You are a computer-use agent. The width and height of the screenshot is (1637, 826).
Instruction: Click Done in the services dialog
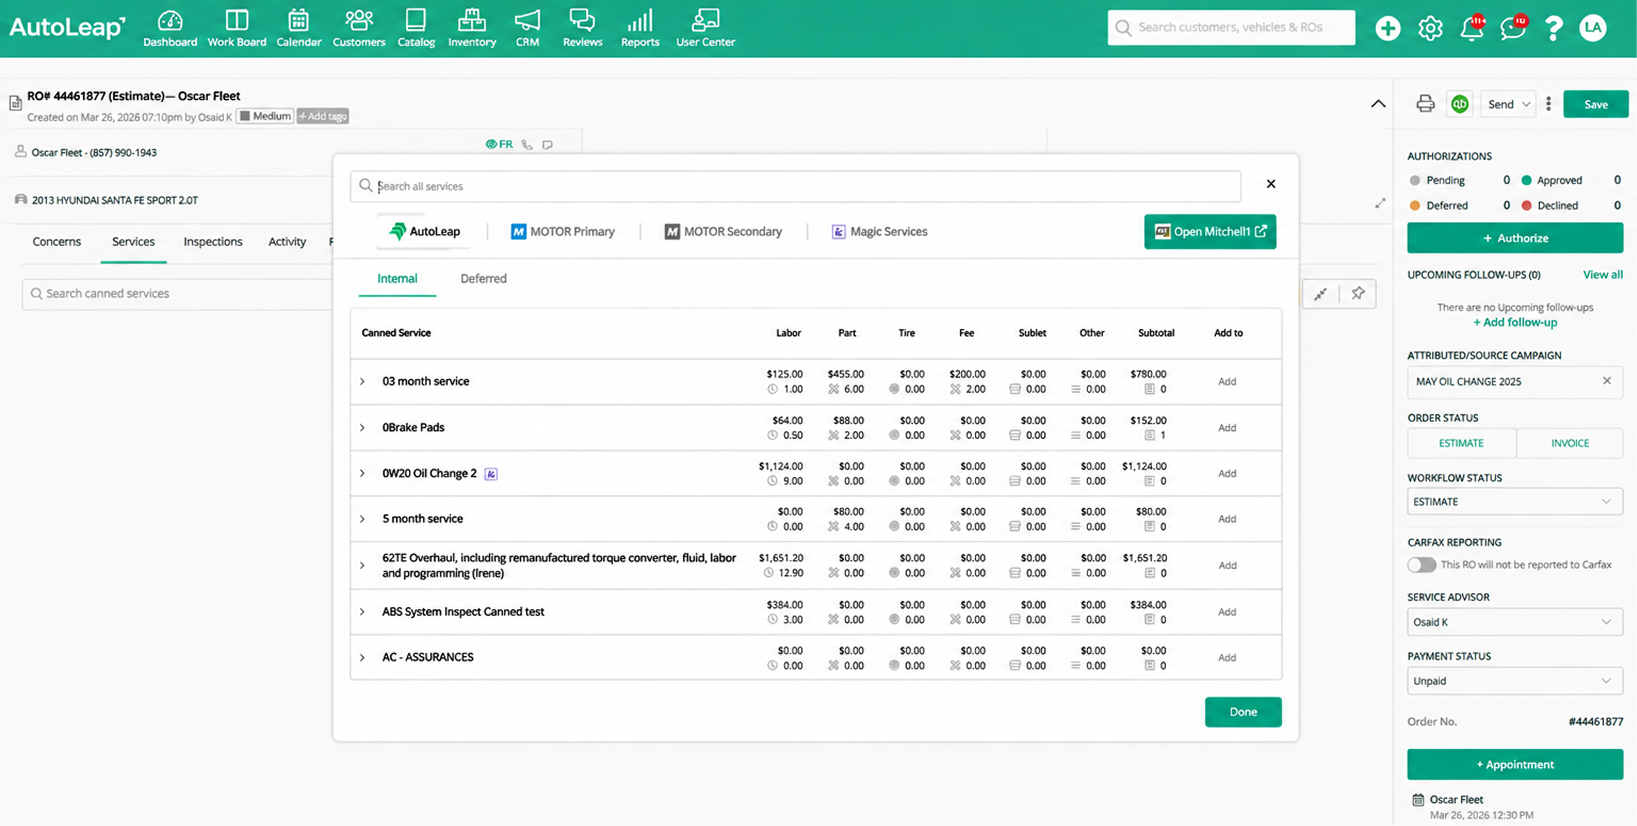(1243, 712)
